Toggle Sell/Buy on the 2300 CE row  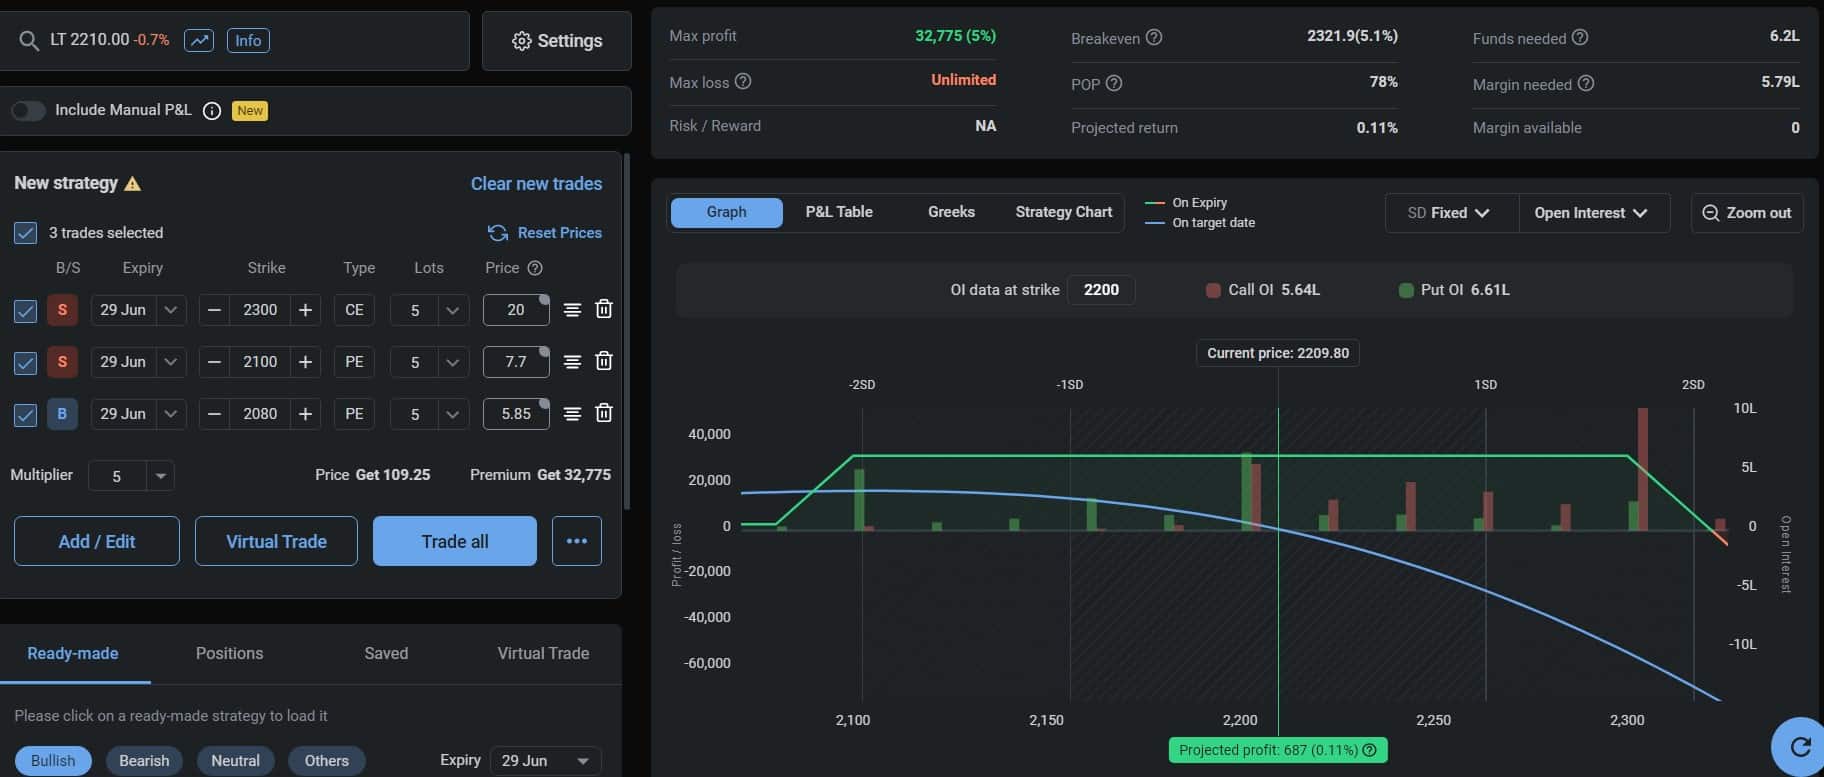coord(62,310)
